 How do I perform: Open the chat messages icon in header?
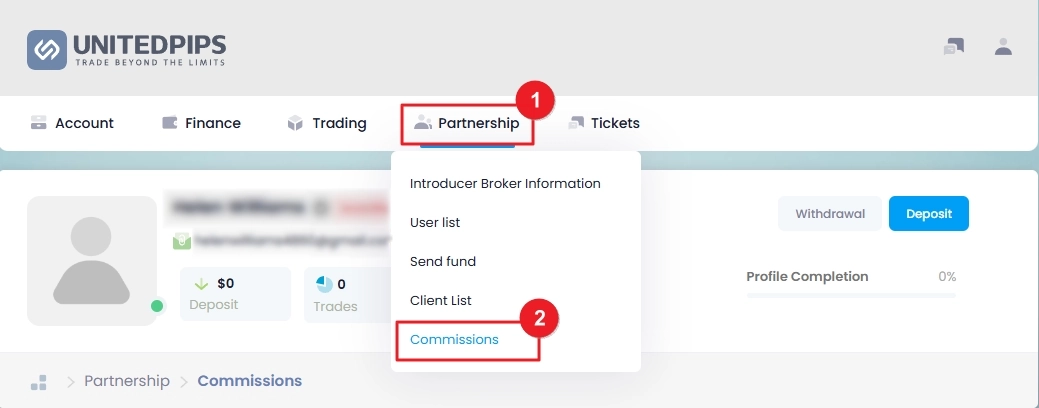[954, 46]
